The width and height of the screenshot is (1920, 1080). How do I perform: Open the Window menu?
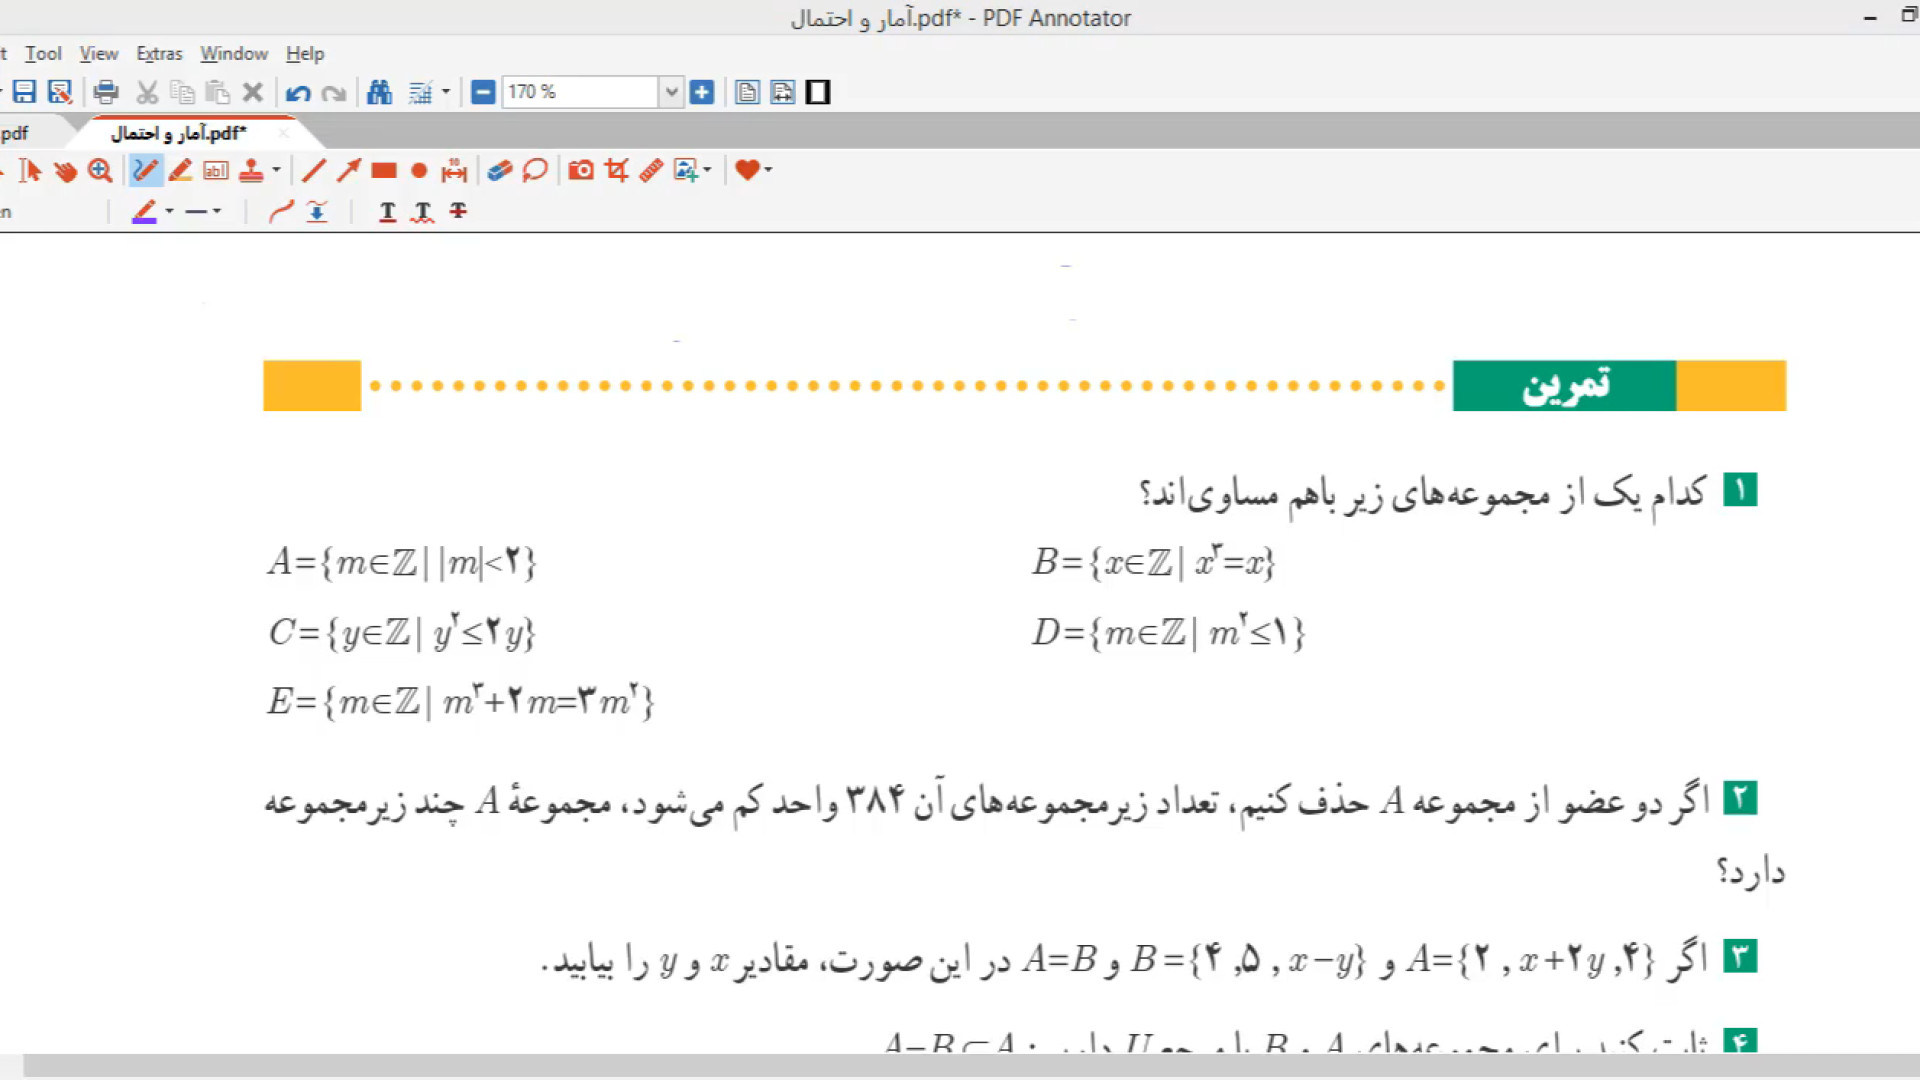(x=233, y=54)
